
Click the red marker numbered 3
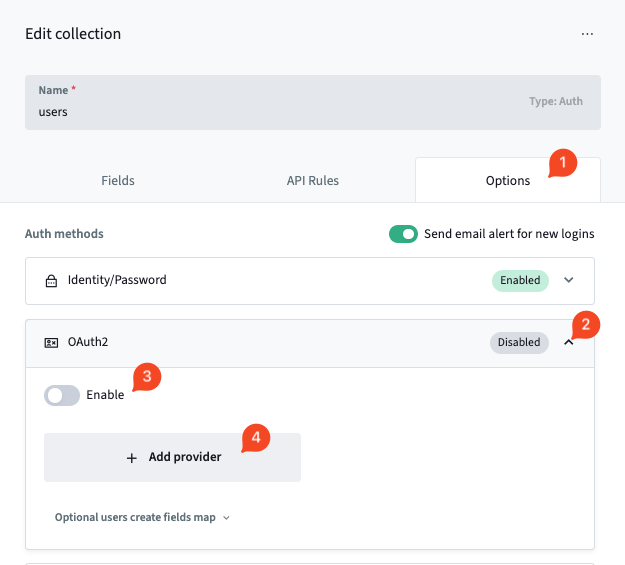[147, 377]
